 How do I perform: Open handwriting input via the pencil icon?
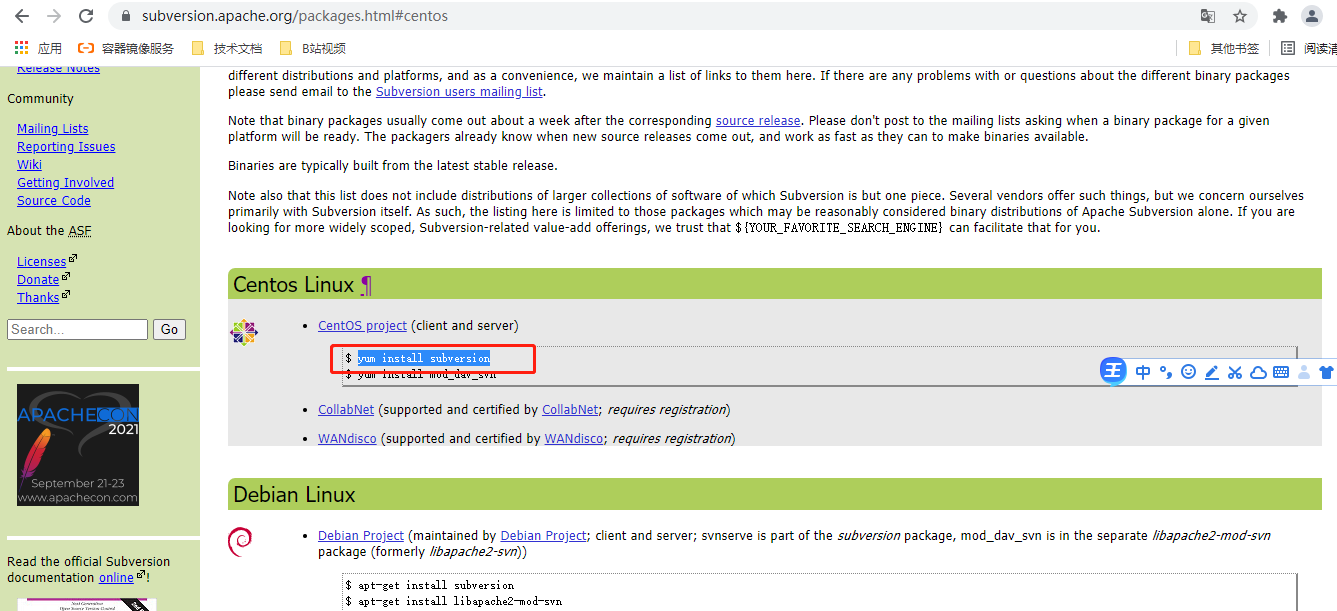tap(1212, 371)
